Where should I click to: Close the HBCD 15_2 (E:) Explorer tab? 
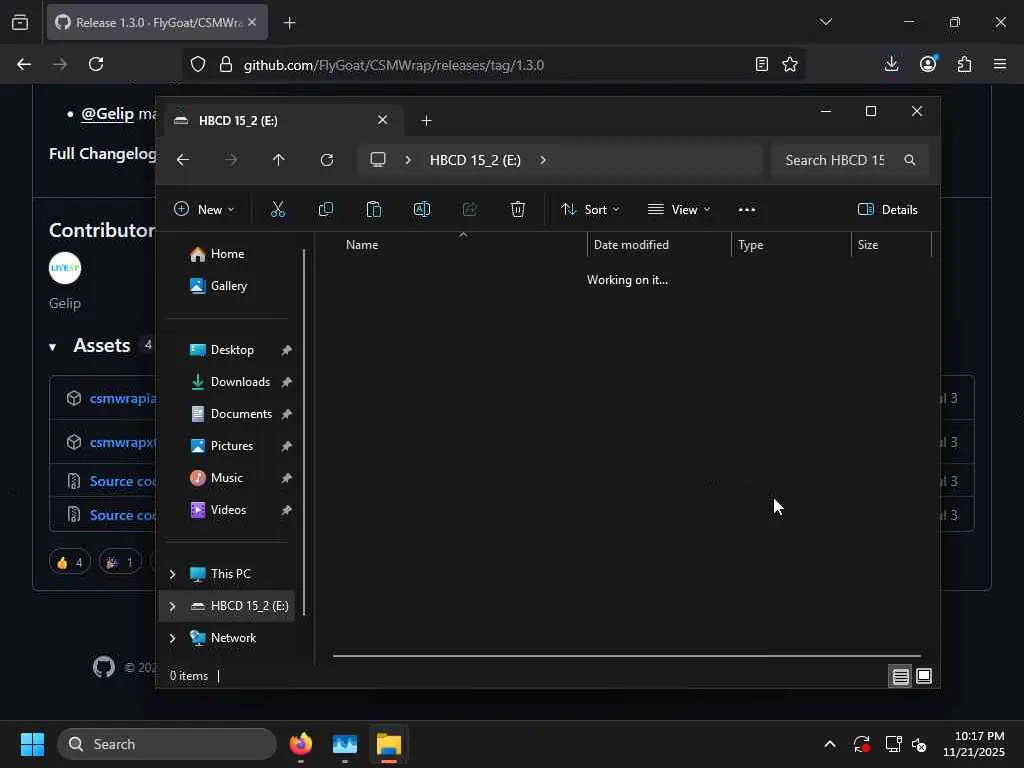click(383, 120)
